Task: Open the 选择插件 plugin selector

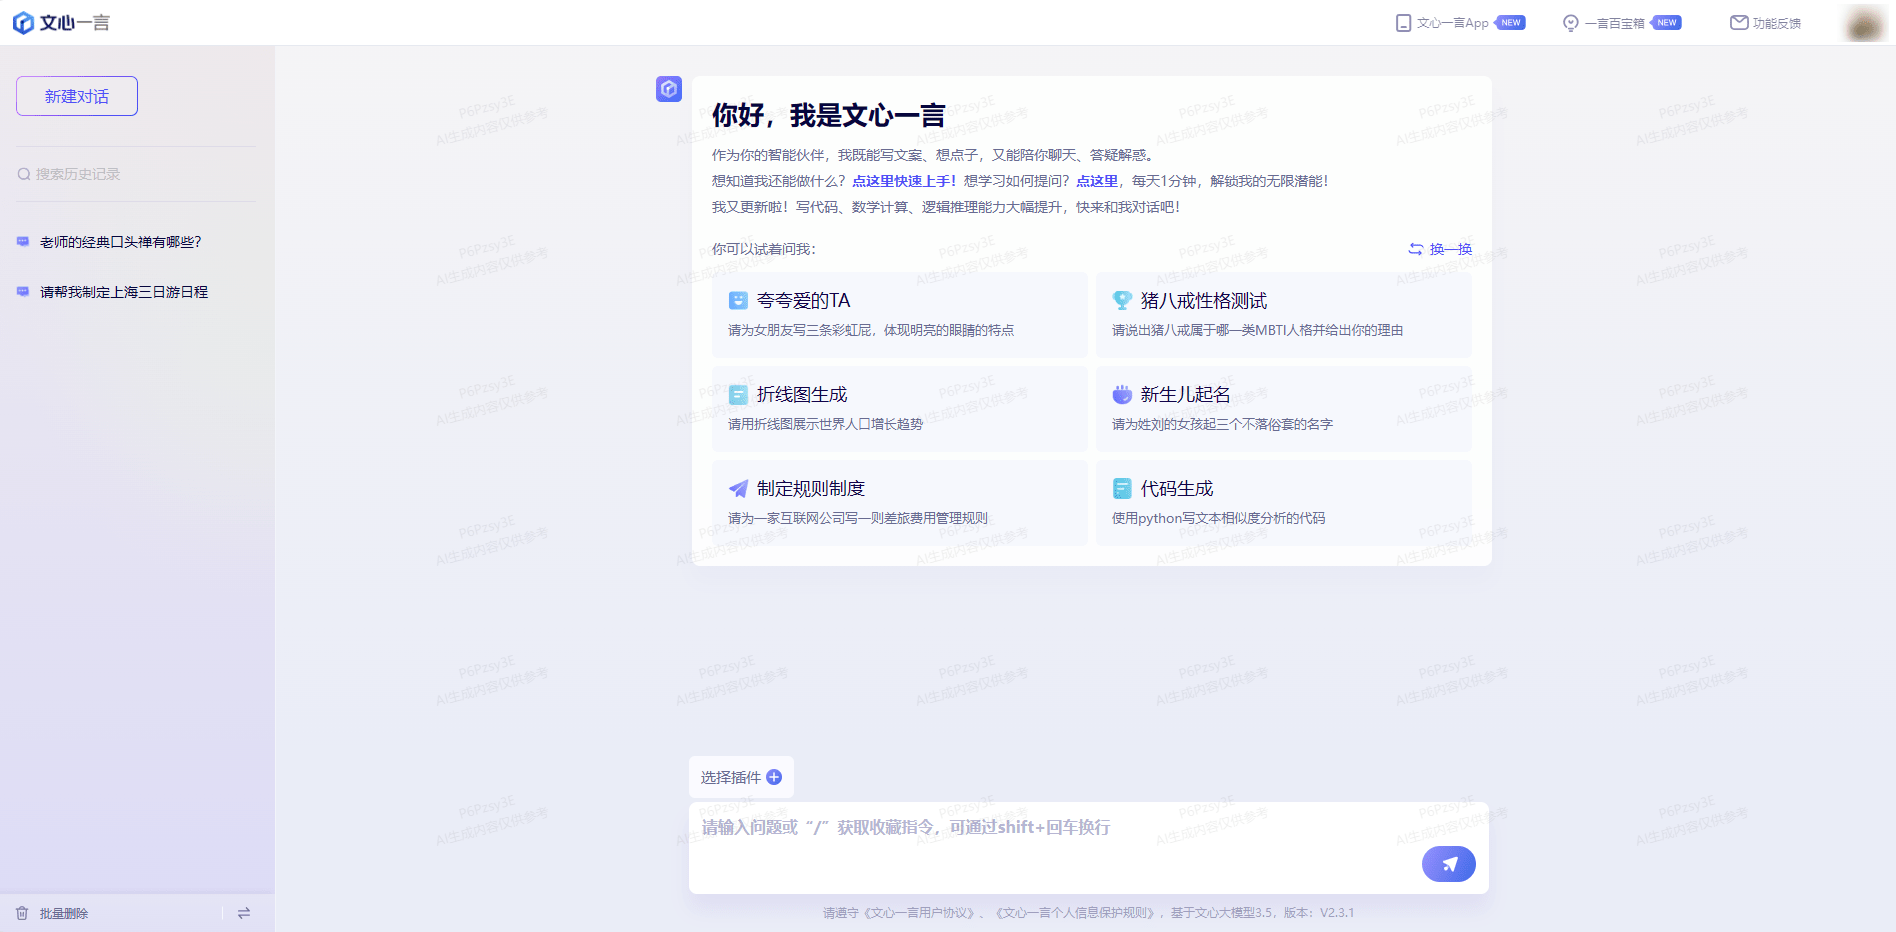Action: (x=741, y=777)
